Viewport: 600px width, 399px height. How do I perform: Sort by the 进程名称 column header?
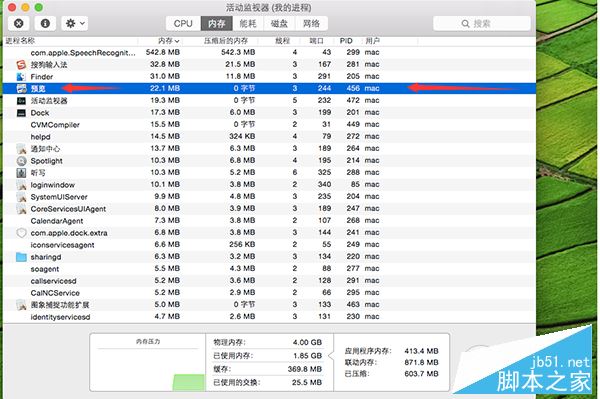[71, 41]
